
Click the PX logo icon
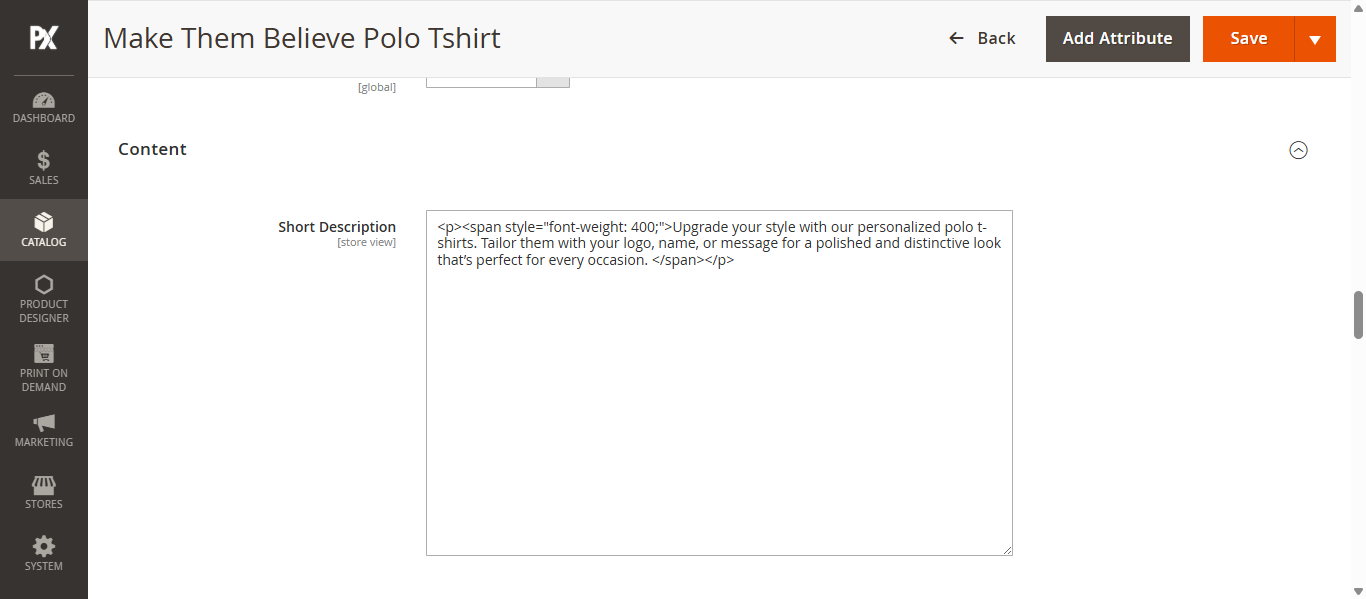tap(43, 38)
